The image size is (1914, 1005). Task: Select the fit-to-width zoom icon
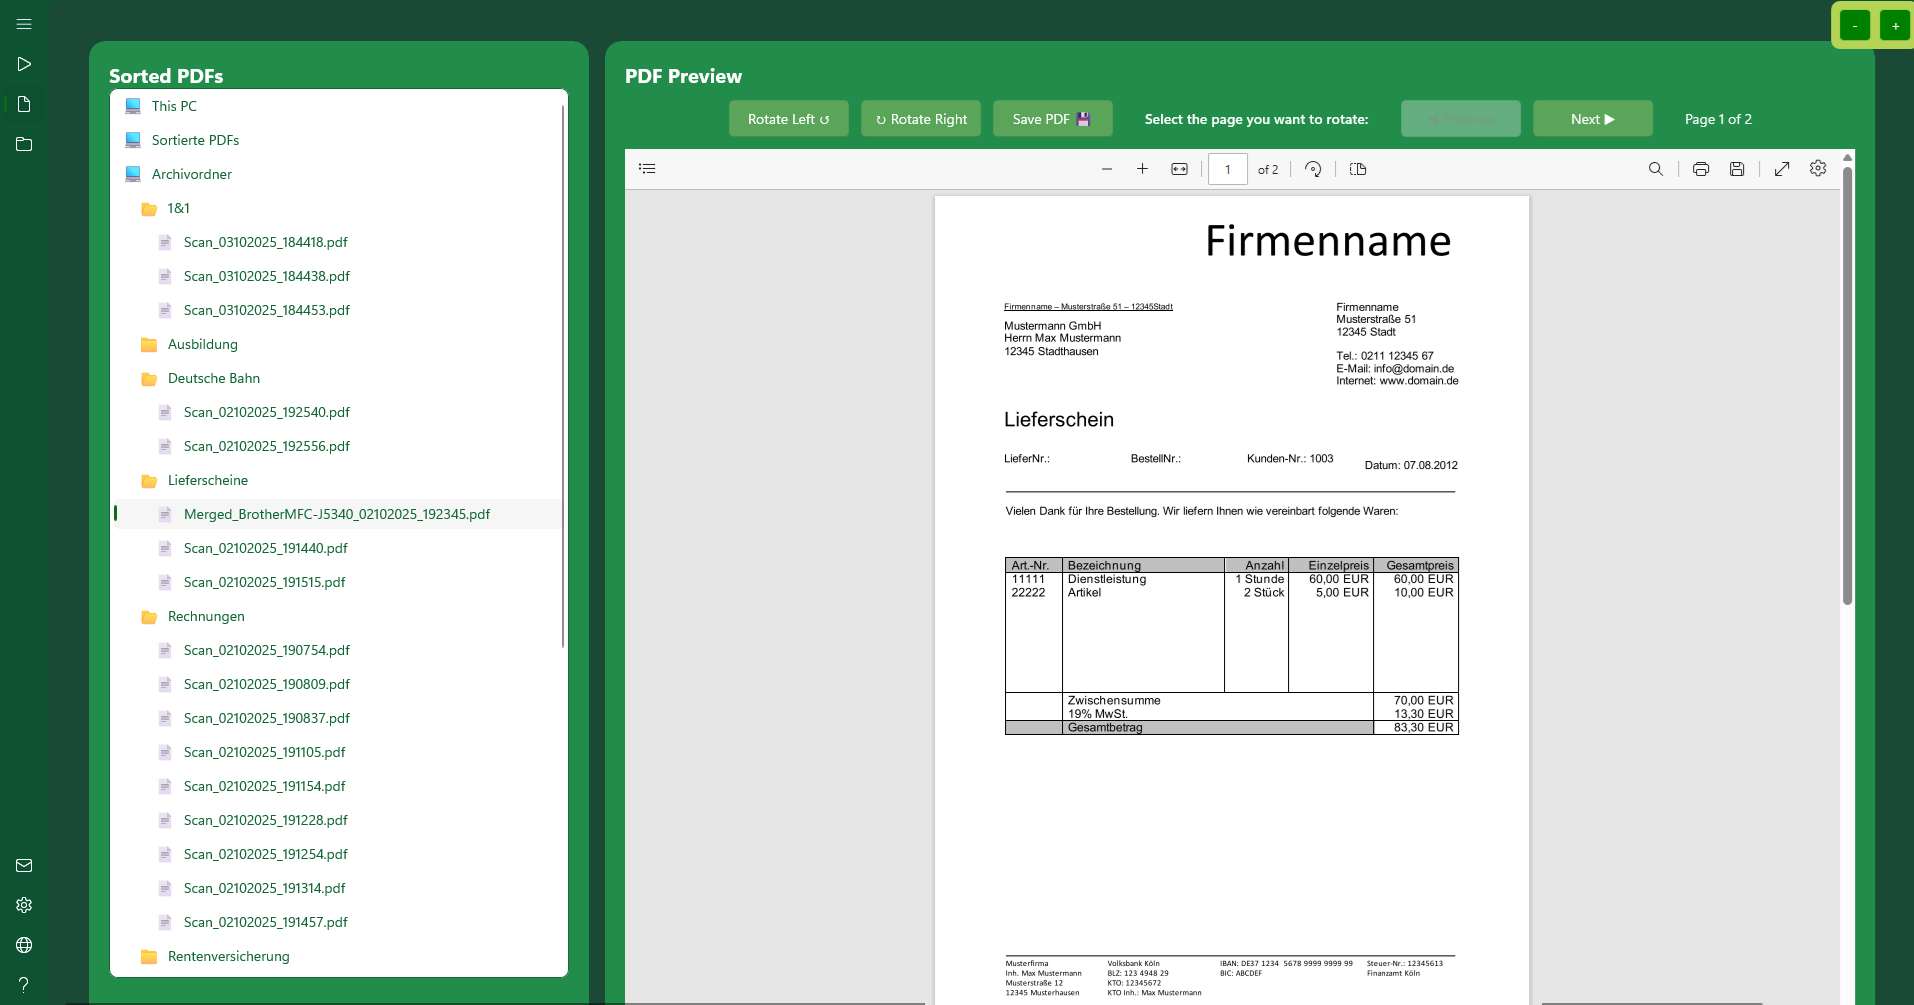pyautogui.click(x=1179, y=168)
